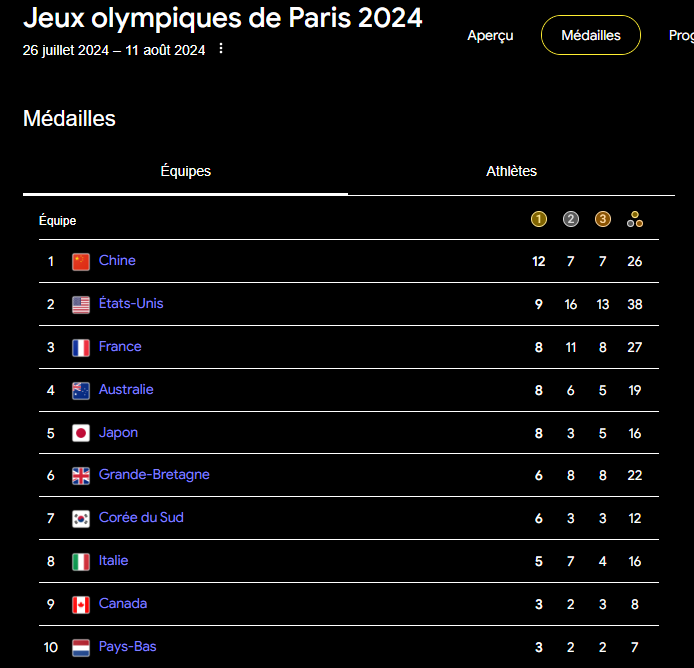Screen dimensions: 694x668
Task: Click the bronze medal column icon
Action: point(603,220)
